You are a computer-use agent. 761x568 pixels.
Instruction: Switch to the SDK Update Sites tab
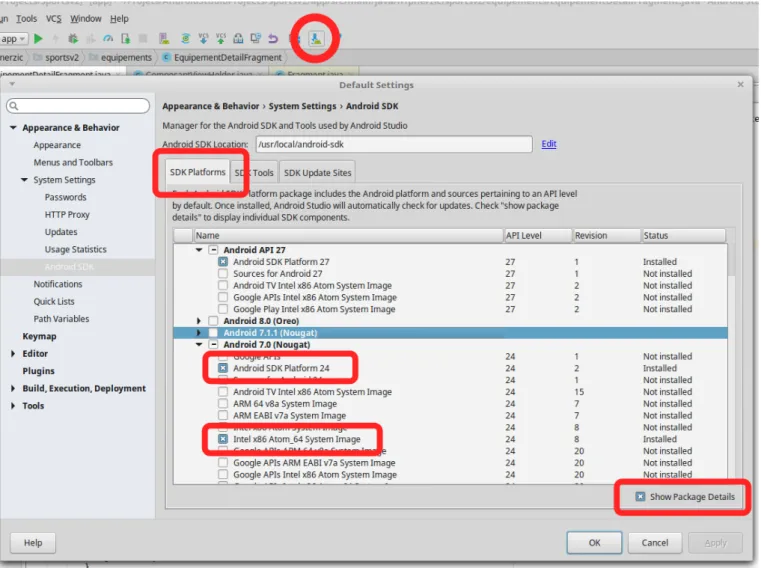(317, 173)
